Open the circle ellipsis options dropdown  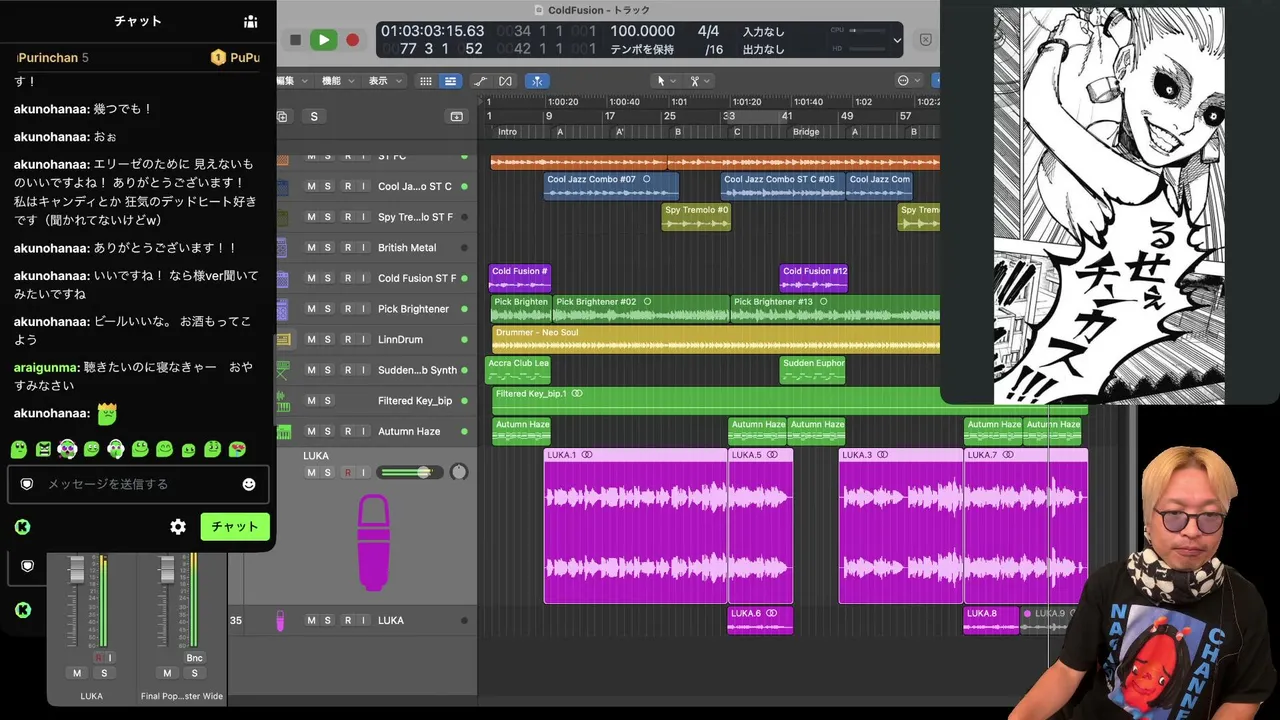coord(908,81)
